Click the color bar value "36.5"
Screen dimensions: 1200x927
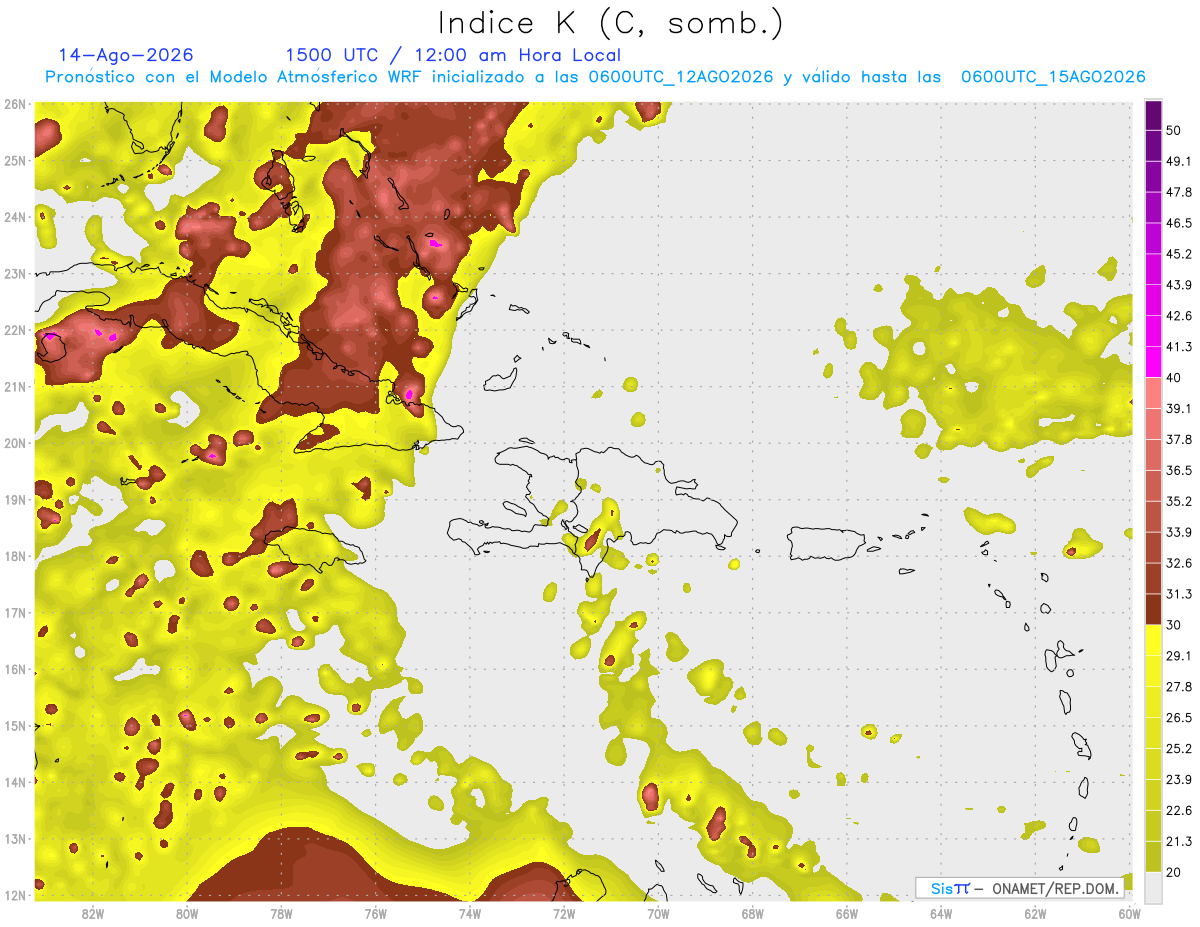point(1178,470)
